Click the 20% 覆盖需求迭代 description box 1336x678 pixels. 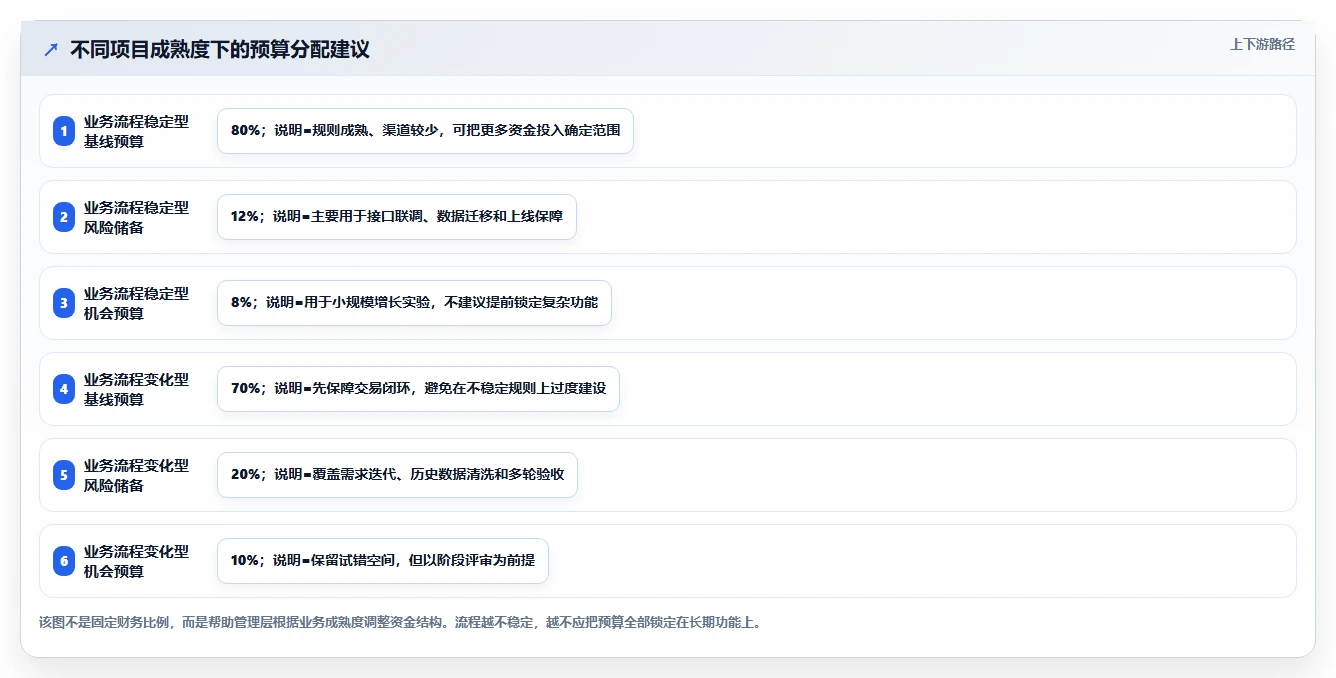click(x=397, y=475)
